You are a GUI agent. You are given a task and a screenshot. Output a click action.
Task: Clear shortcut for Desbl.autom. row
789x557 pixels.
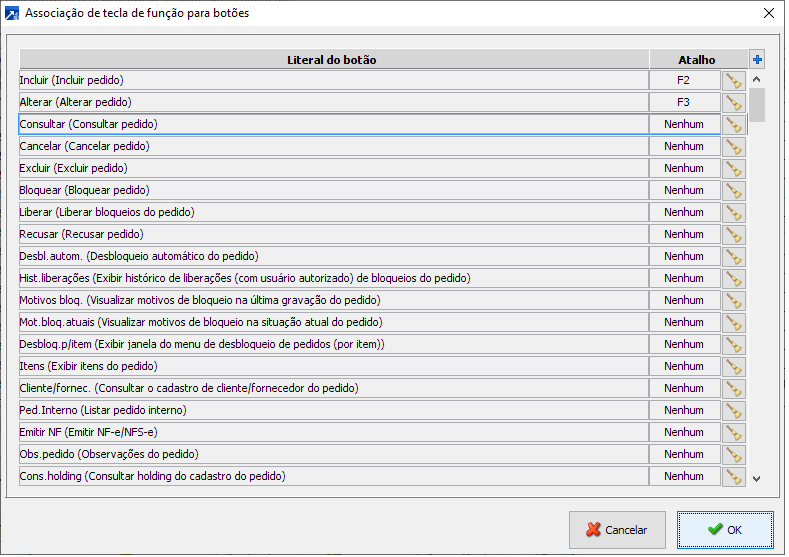pos(734,257)
